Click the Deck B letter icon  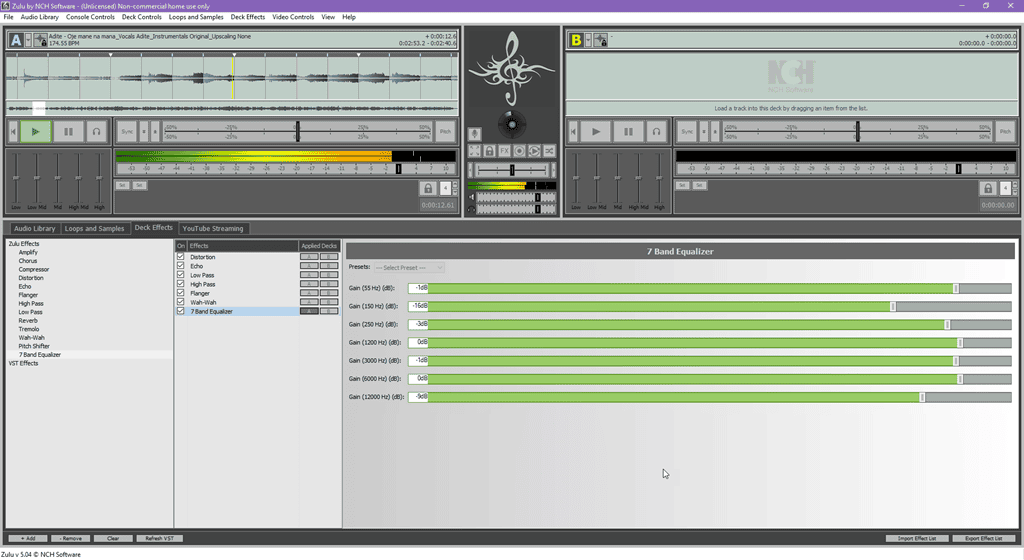coord(575,40)
